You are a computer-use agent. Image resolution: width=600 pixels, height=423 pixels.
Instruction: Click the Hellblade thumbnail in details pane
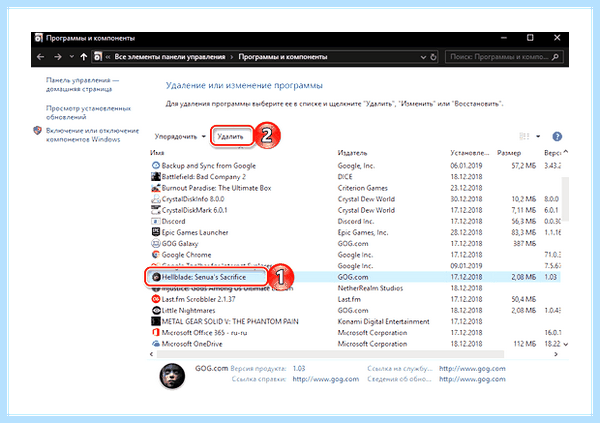172,376
